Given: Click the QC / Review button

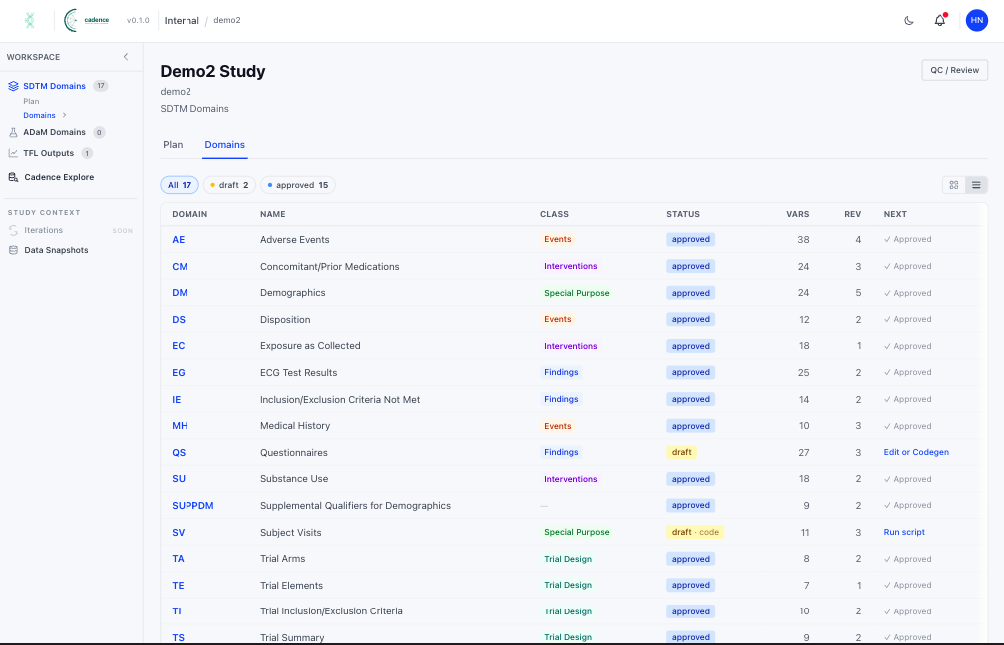Looking at the screenshot, I should tap(955, 70).
